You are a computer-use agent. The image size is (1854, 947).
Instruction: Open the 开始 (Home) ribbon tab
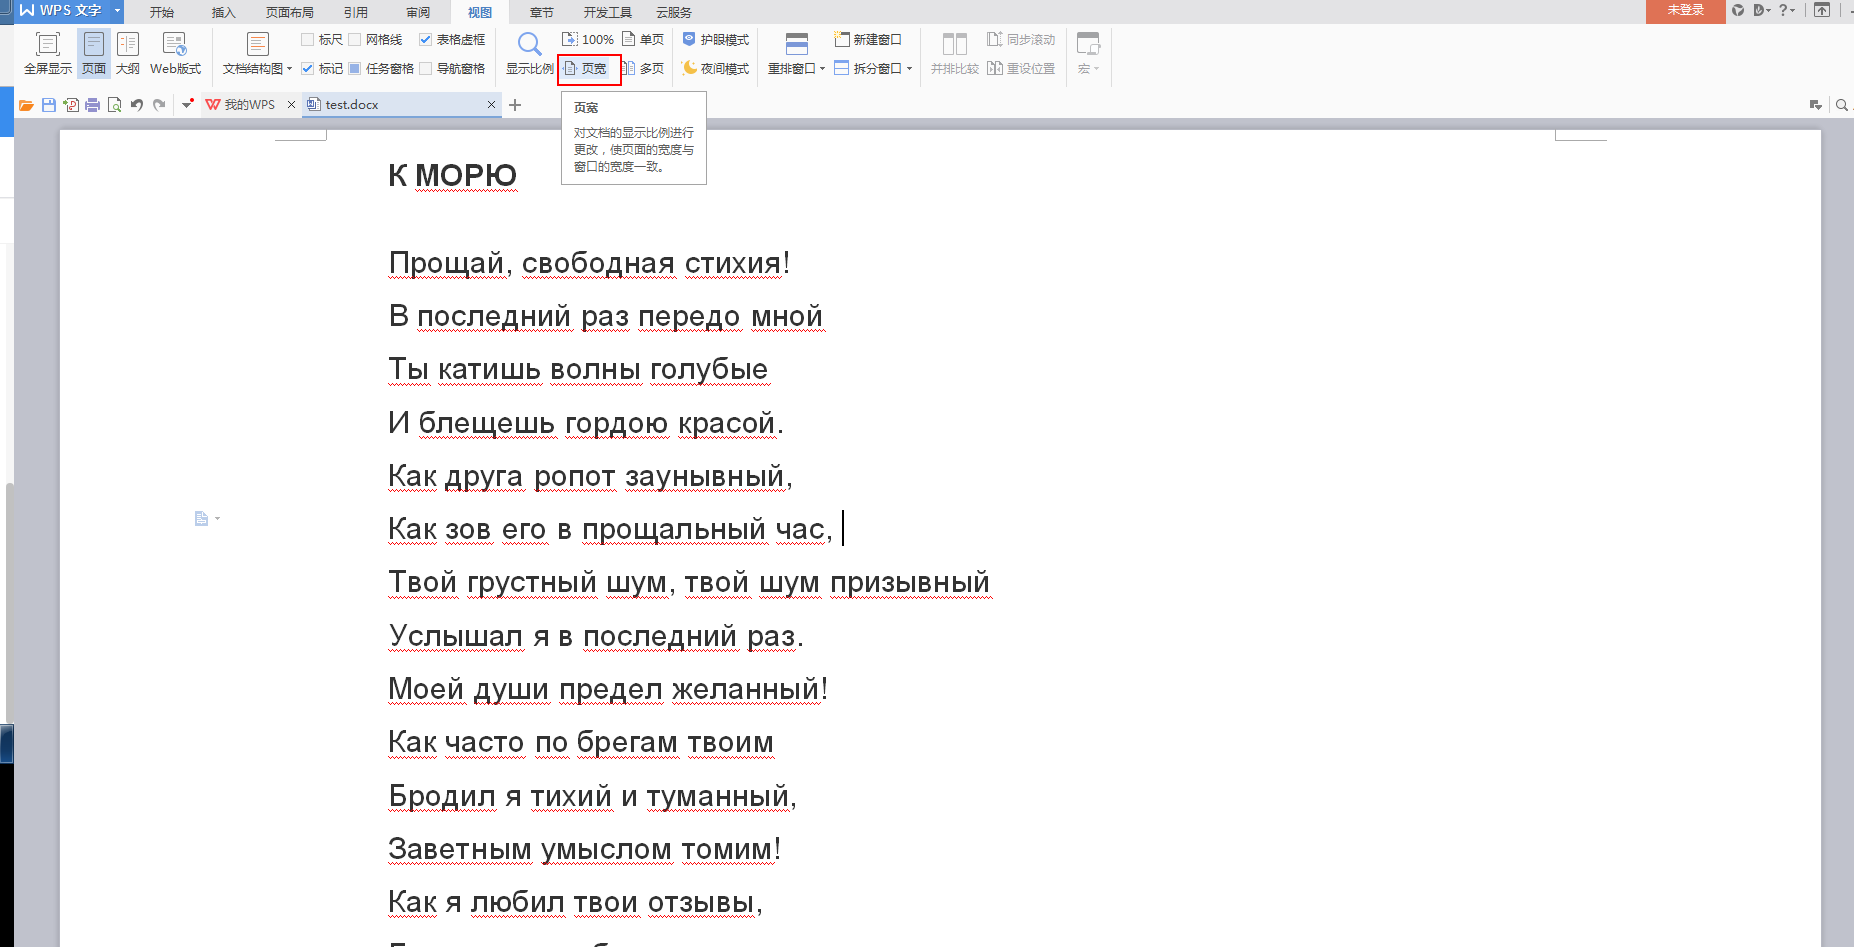pos(162,12)
